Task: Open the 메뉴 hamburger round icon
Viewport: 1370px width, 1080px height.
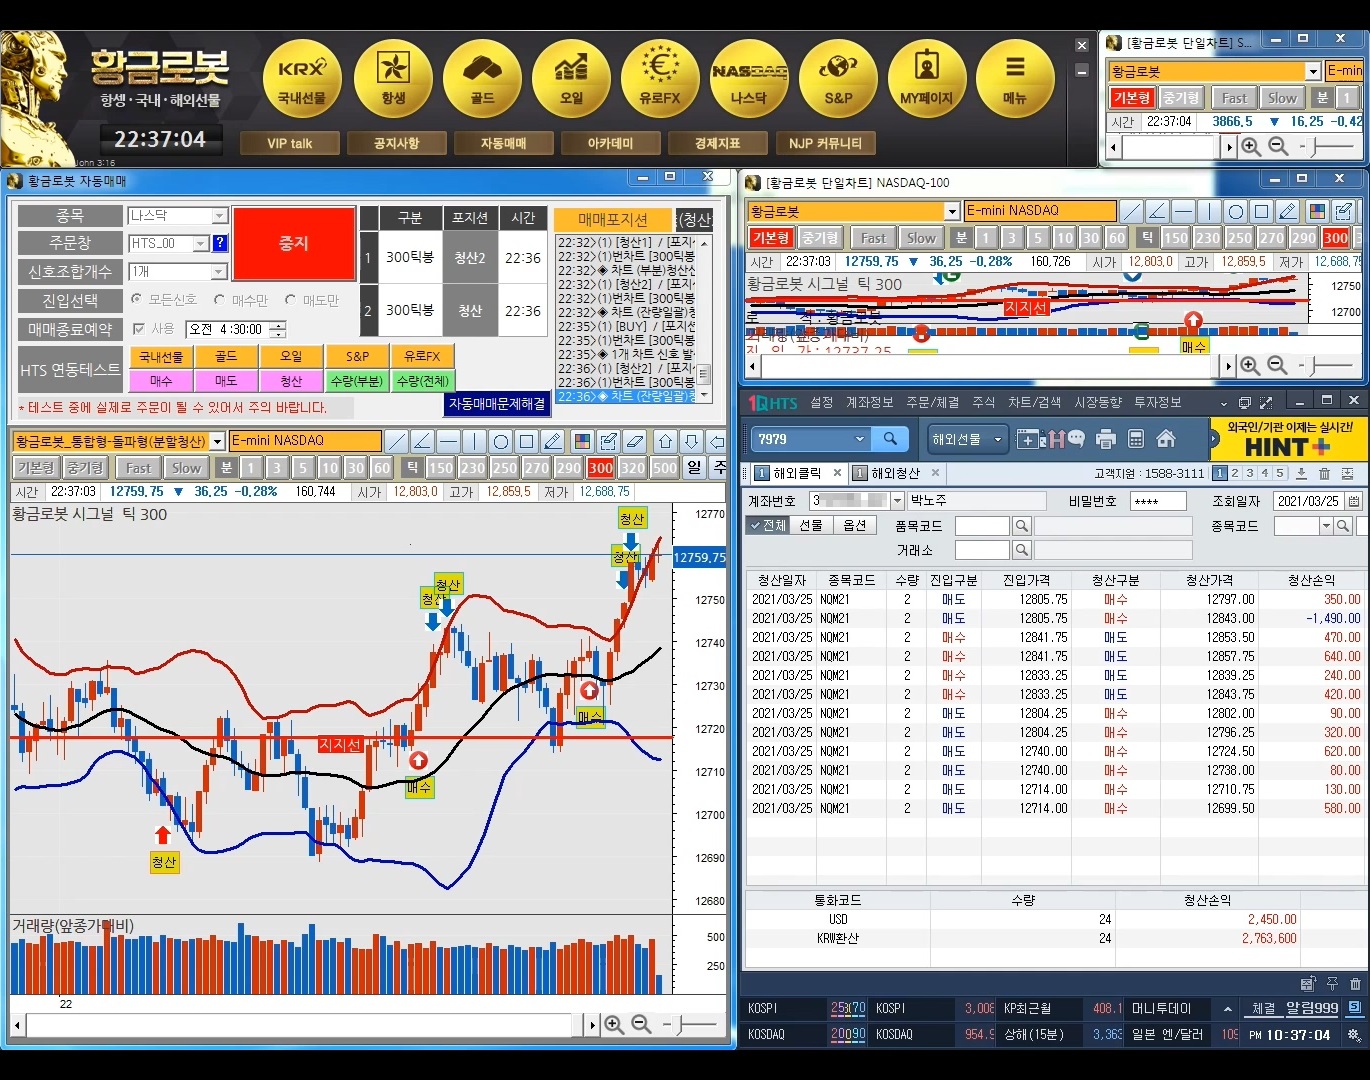Action: tap(1015, 78)
